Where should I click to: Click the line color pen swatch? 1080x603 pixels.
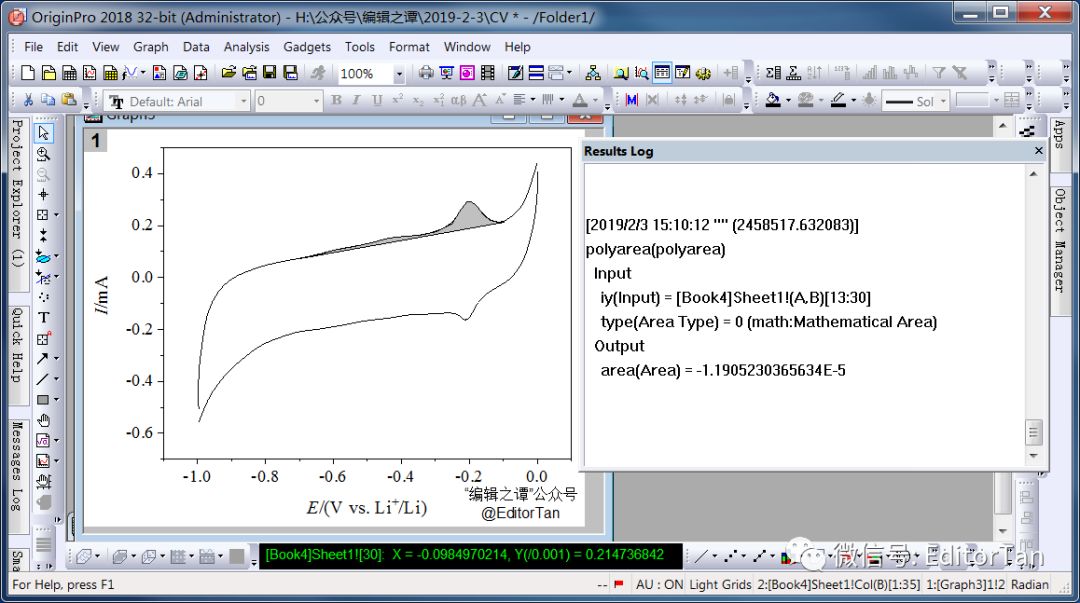[x=838, y=101]
